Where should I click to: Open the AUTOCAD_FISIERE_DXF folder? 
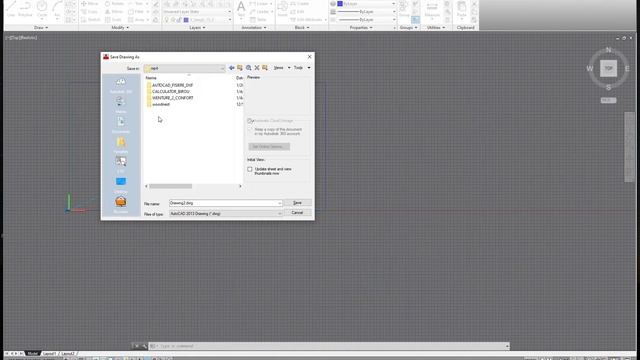[172, 85]
